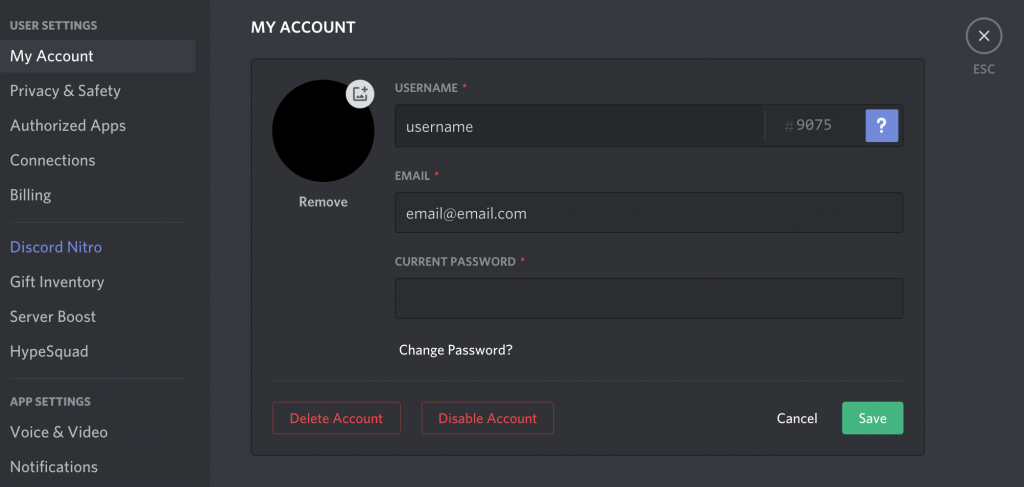Focus the Current Password field
1024x487 pixels.
[649, 298]
